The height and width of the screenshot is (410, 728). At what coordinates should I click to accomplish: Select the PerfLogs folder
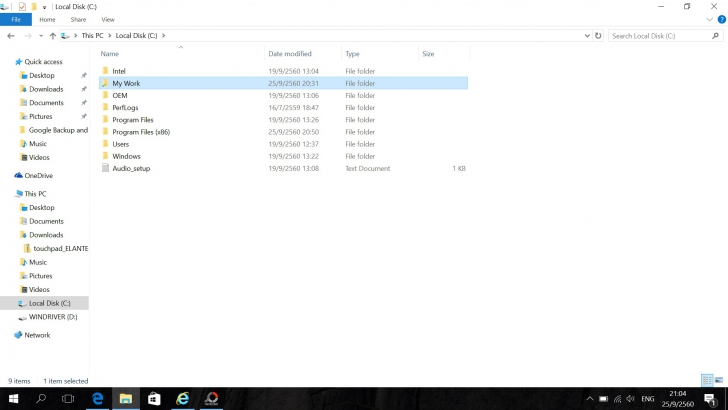pos(283,107)
